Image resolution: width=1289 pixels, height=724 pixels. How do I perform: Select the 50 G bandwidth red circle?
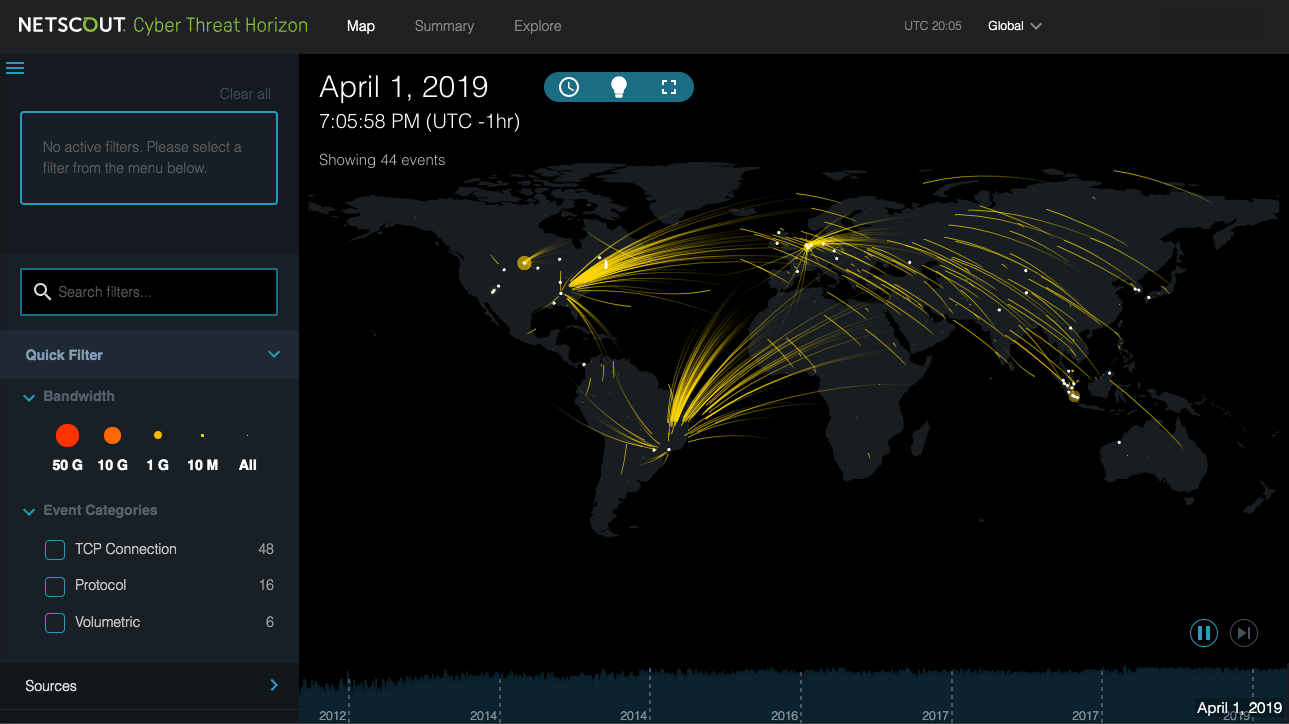coord(67,435)
